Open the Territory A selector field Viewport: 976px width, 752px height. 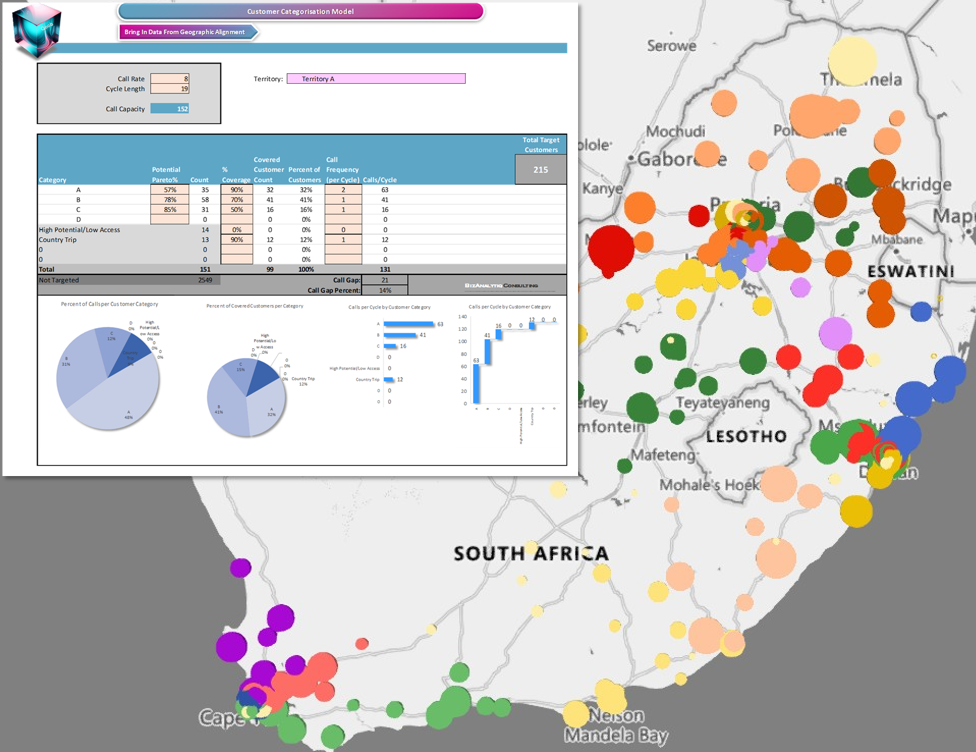pos(375,78)
